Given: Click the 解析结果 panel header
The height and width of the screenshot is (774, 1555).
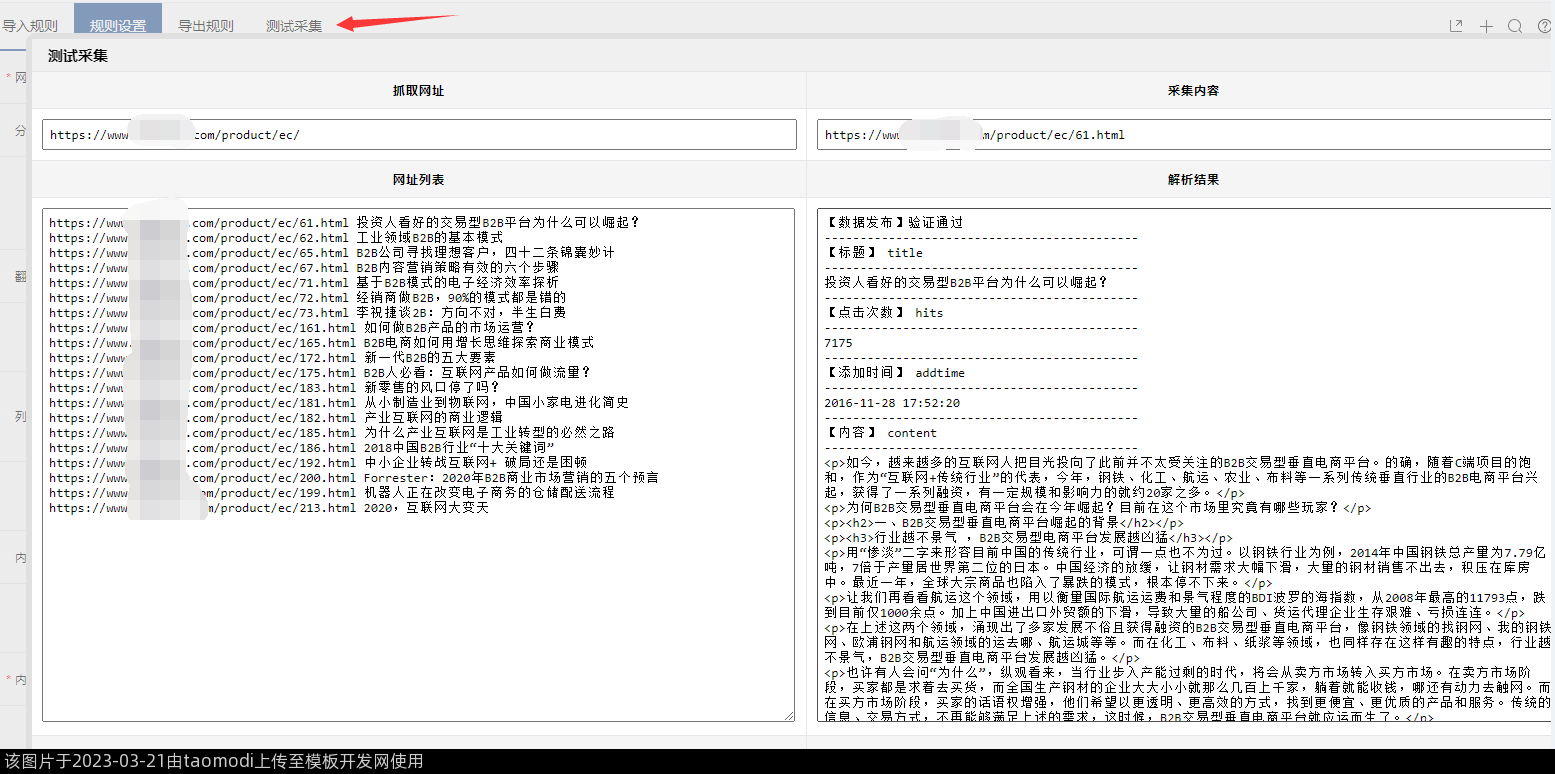Looking at the screenshot, I should coord(1193,180).
